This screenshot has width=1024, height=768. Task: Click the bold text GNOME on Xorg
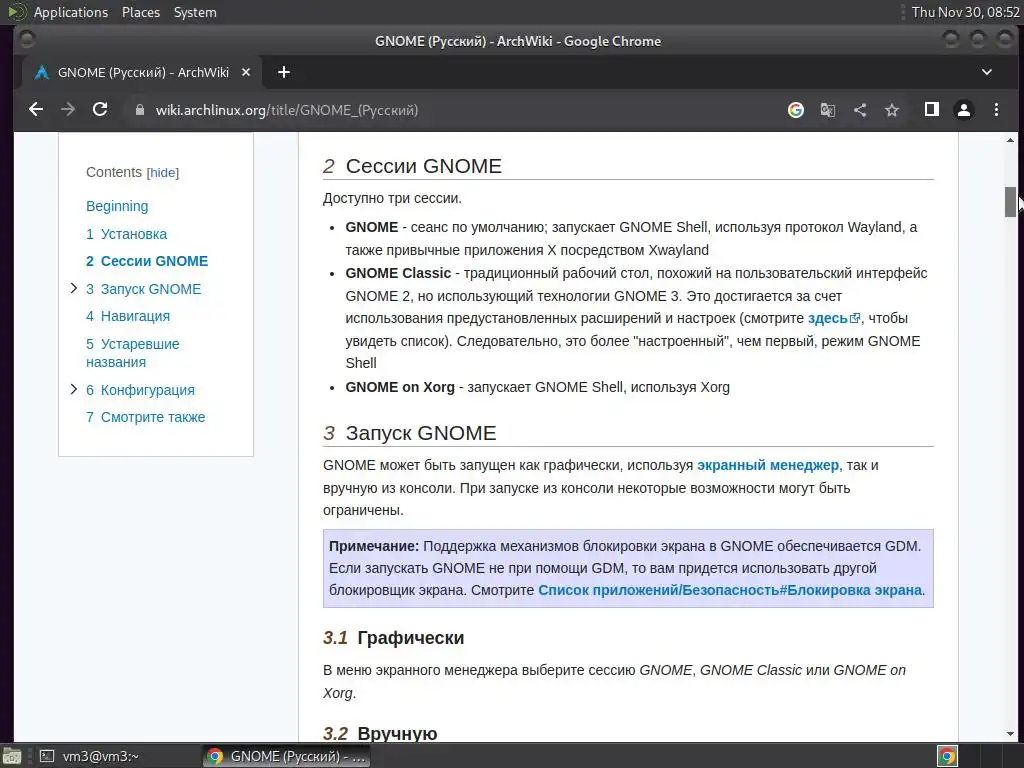tap(400, 387)
